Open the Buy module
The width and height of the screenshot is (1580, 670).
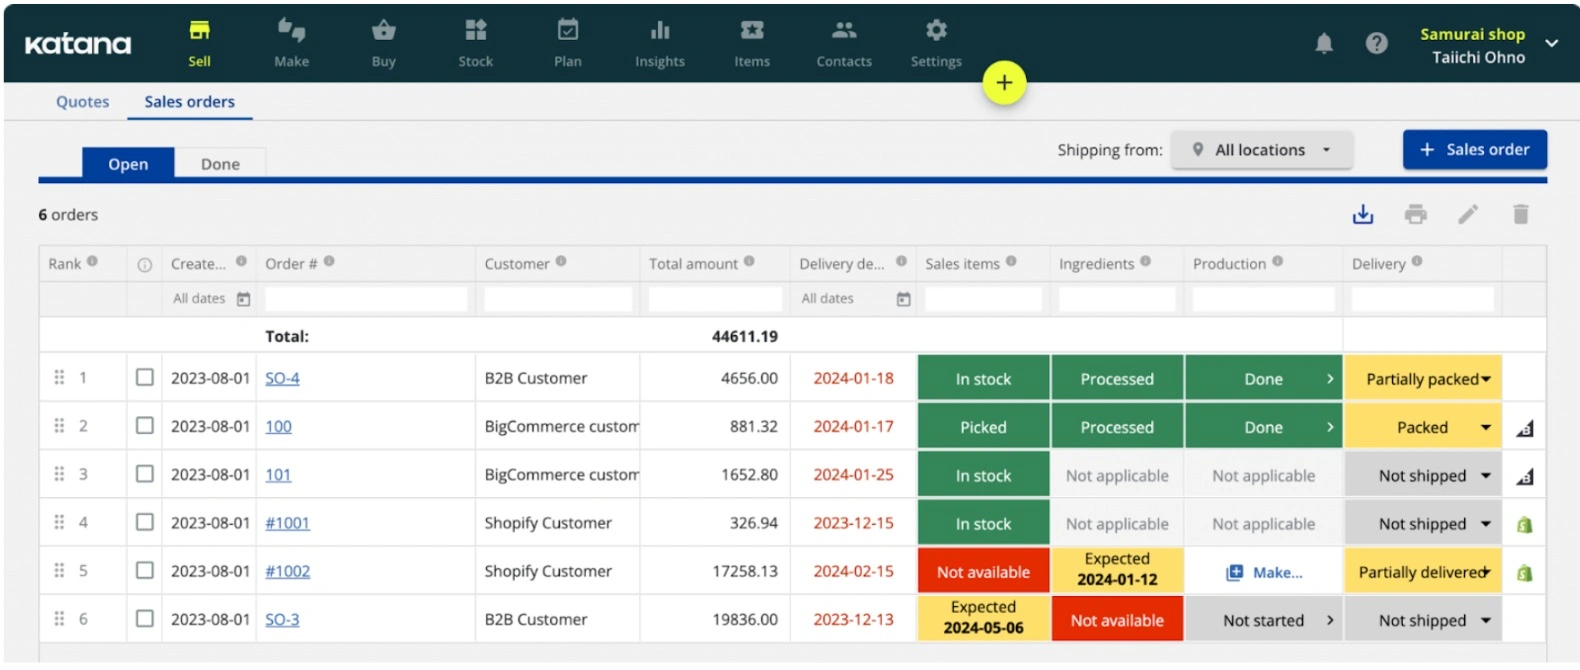pyautogui.click(x=383, y=44)
